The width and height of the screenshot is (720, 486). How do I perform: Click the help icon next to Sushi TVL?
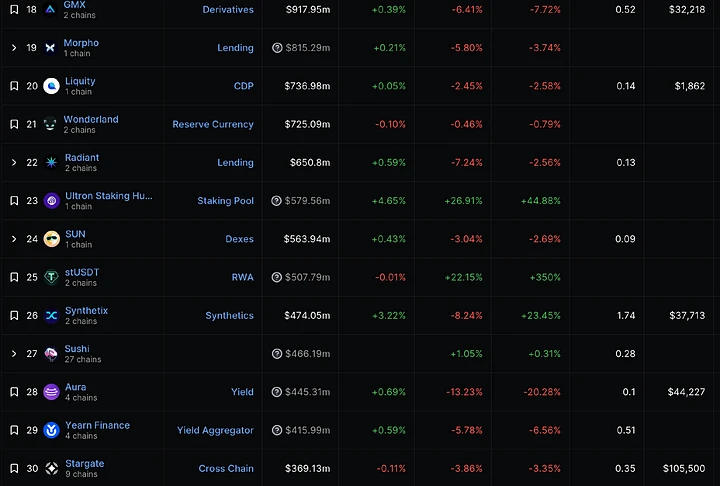[277, 354]
